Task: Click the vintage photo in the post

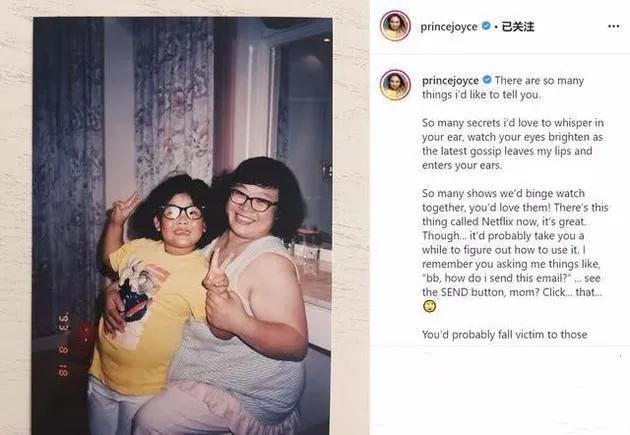Action: point(182,226)
